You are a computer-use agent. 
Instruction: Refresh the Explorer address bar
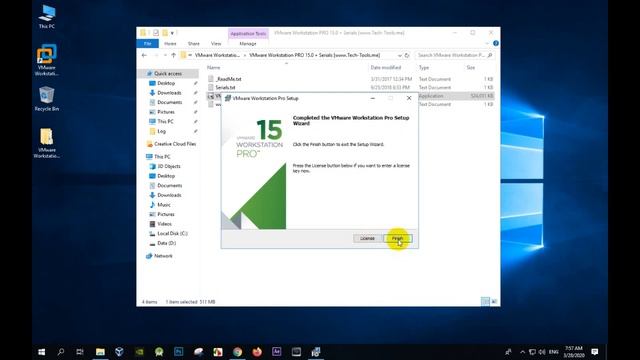tap(407, 55)
